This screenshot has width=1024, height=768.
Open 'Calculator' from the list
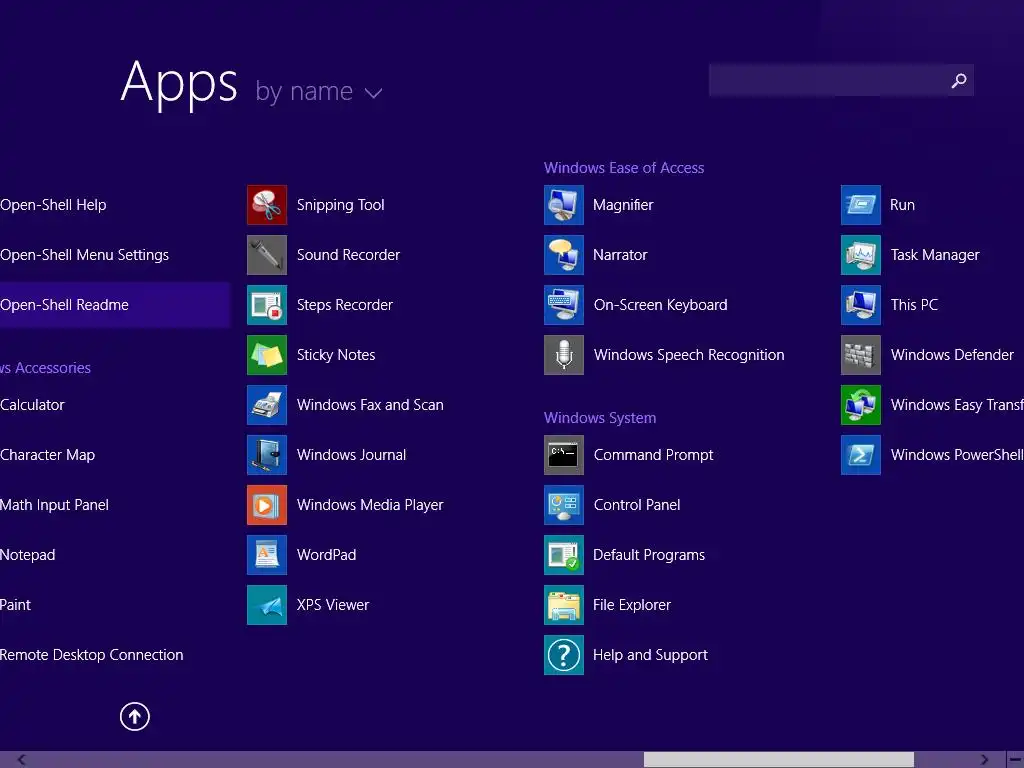32,405
